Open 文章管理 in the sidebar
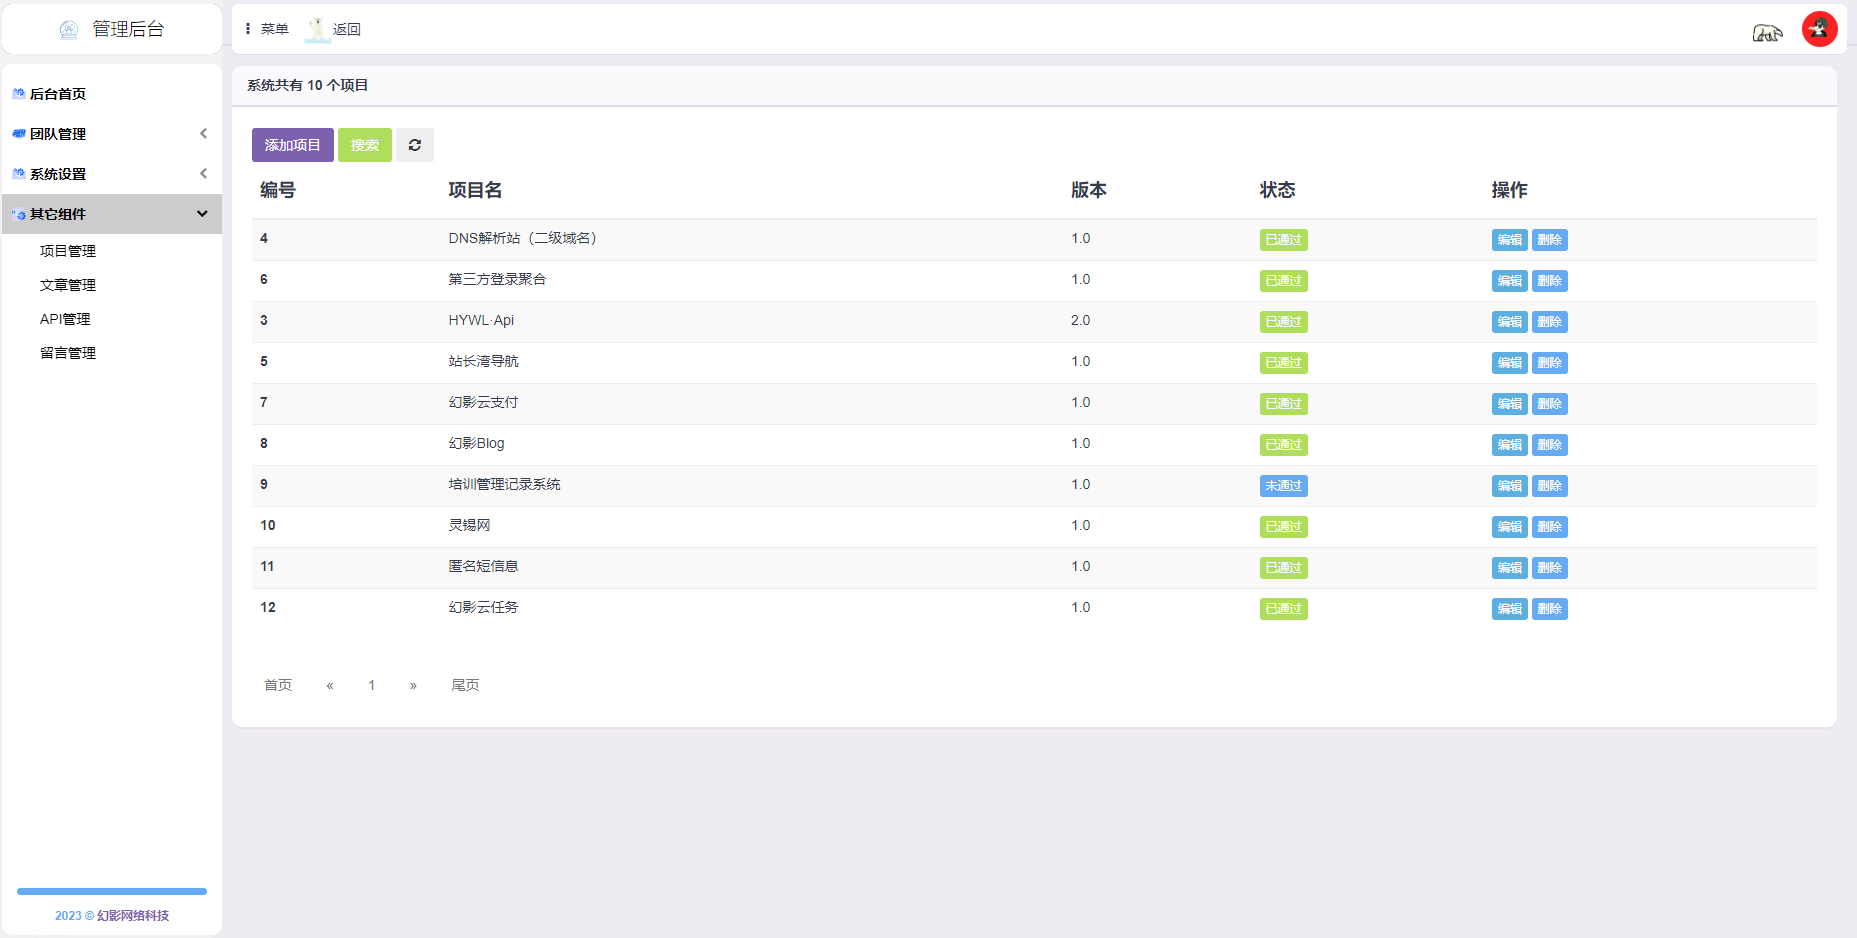The width and height of the screenshot is (1857, 938). [x=68, y=285]
